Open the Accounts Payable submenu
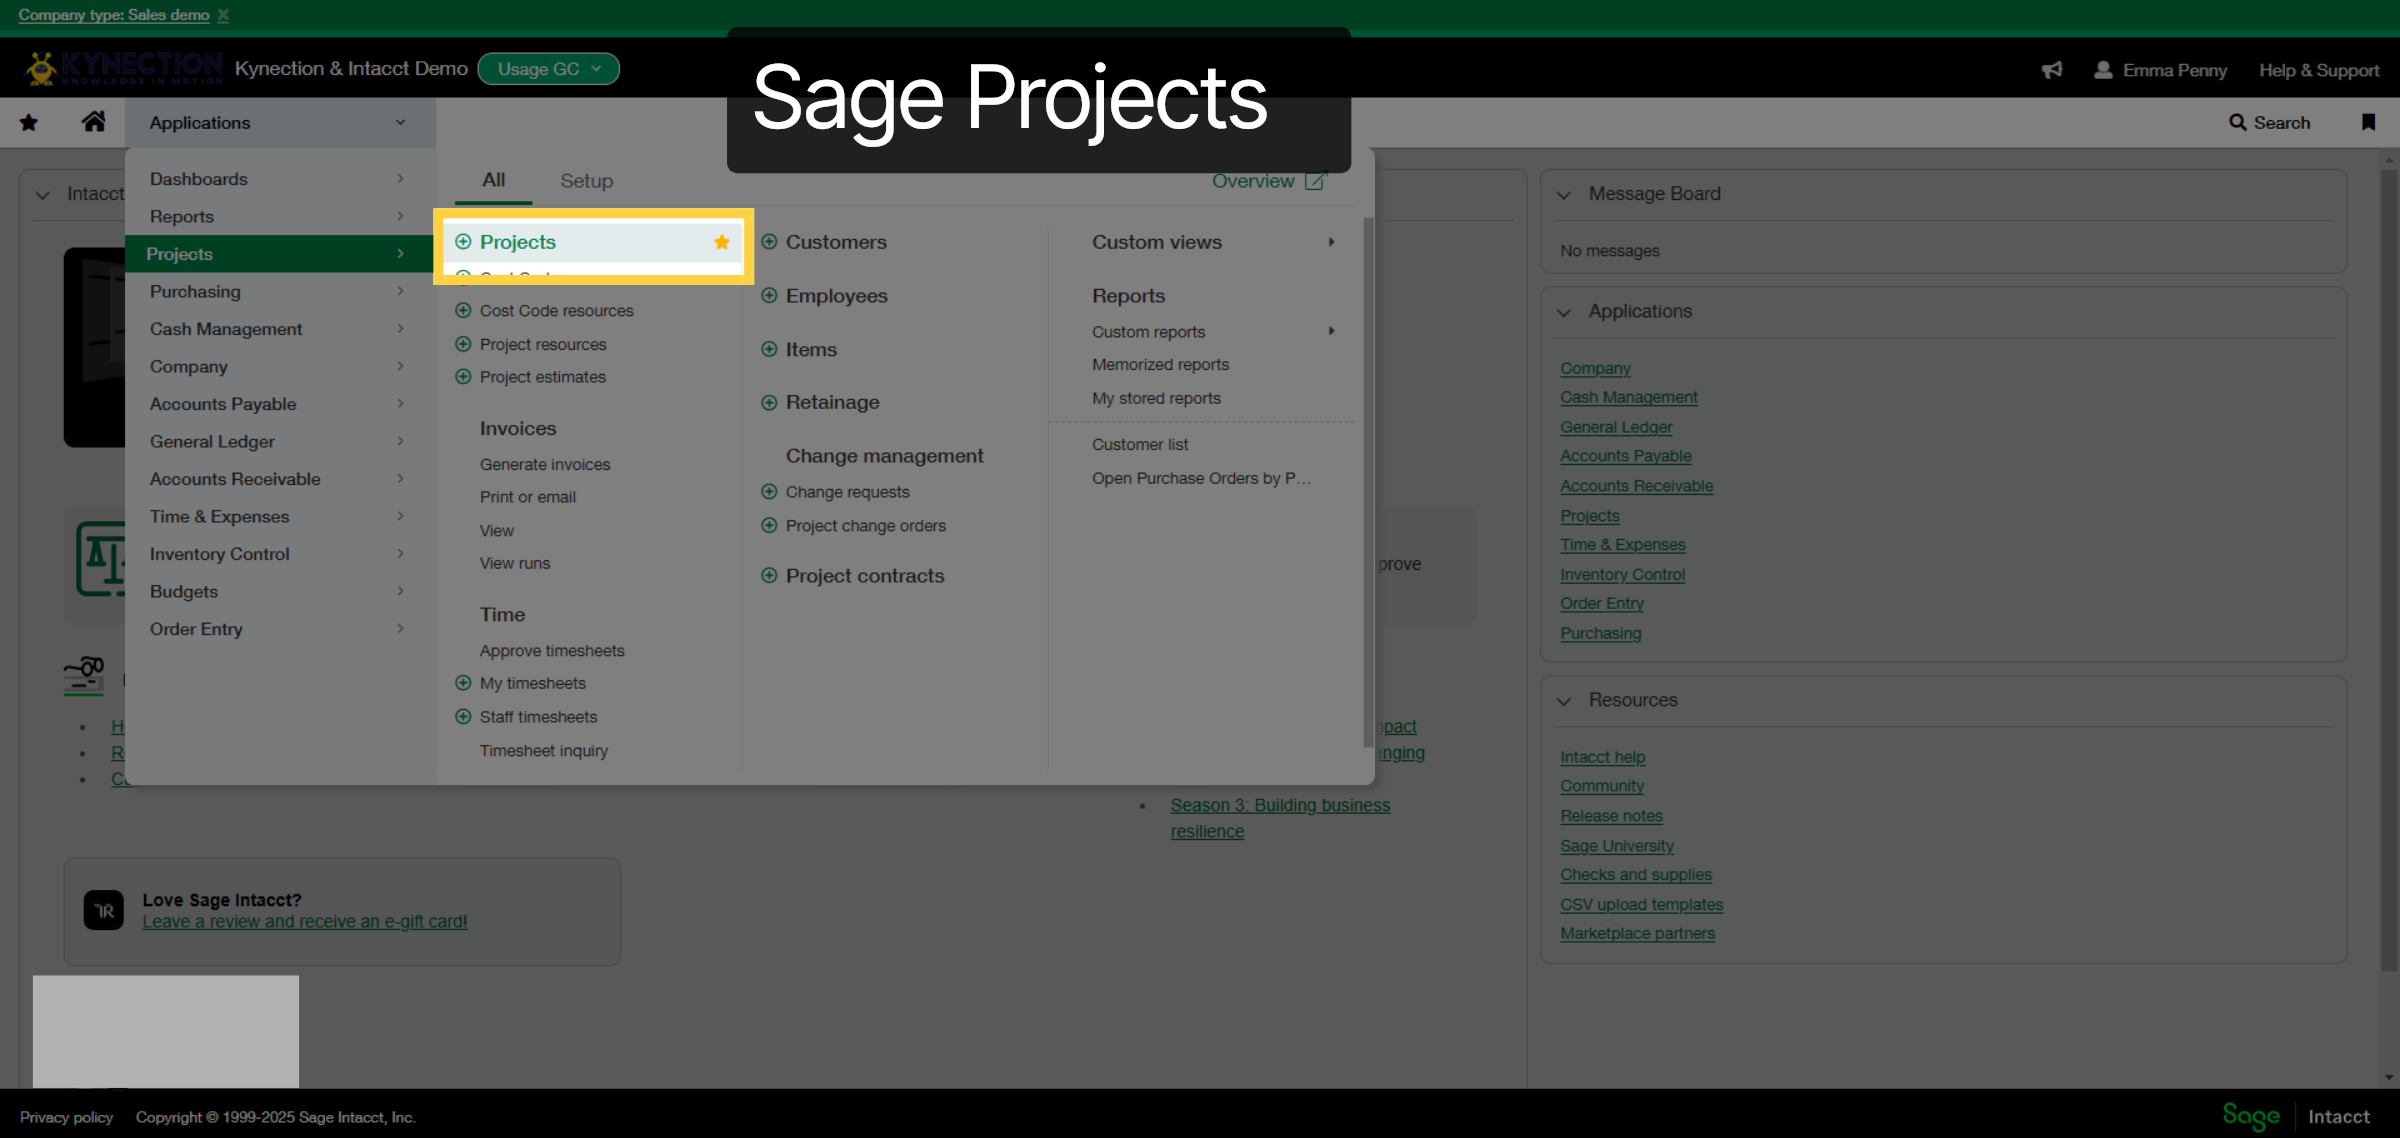The height and width of the screenshot is (1138, 2400). (278, 404)
